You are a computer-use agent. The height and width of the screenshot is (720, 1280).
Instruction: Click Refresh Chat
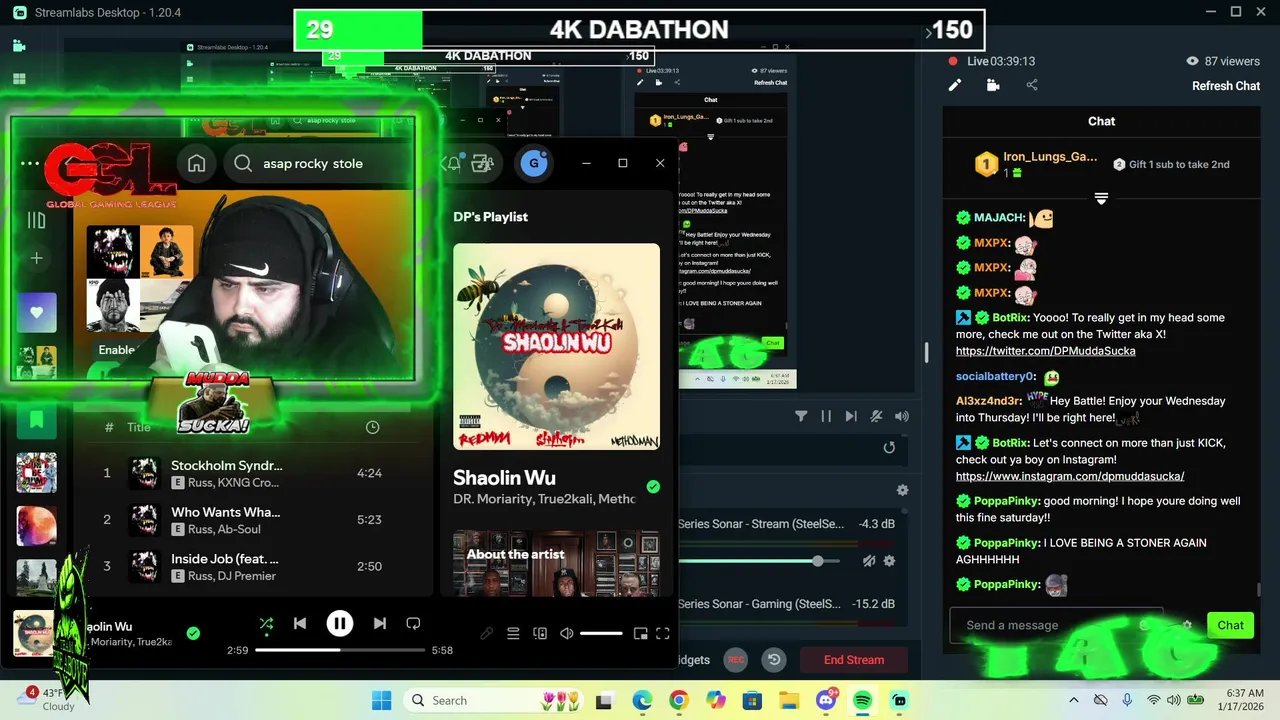pyautogui.click(x=1226, y=86)
